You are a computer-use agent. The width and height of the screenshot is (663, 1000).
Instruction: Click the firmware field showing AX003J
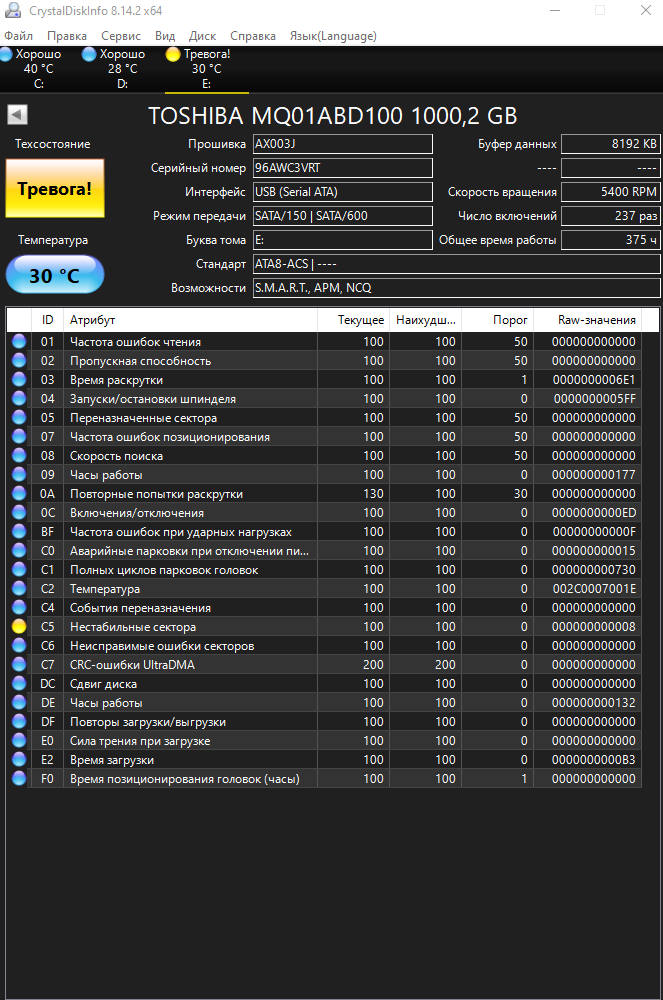pyautogui.click(x=341, y=144)
